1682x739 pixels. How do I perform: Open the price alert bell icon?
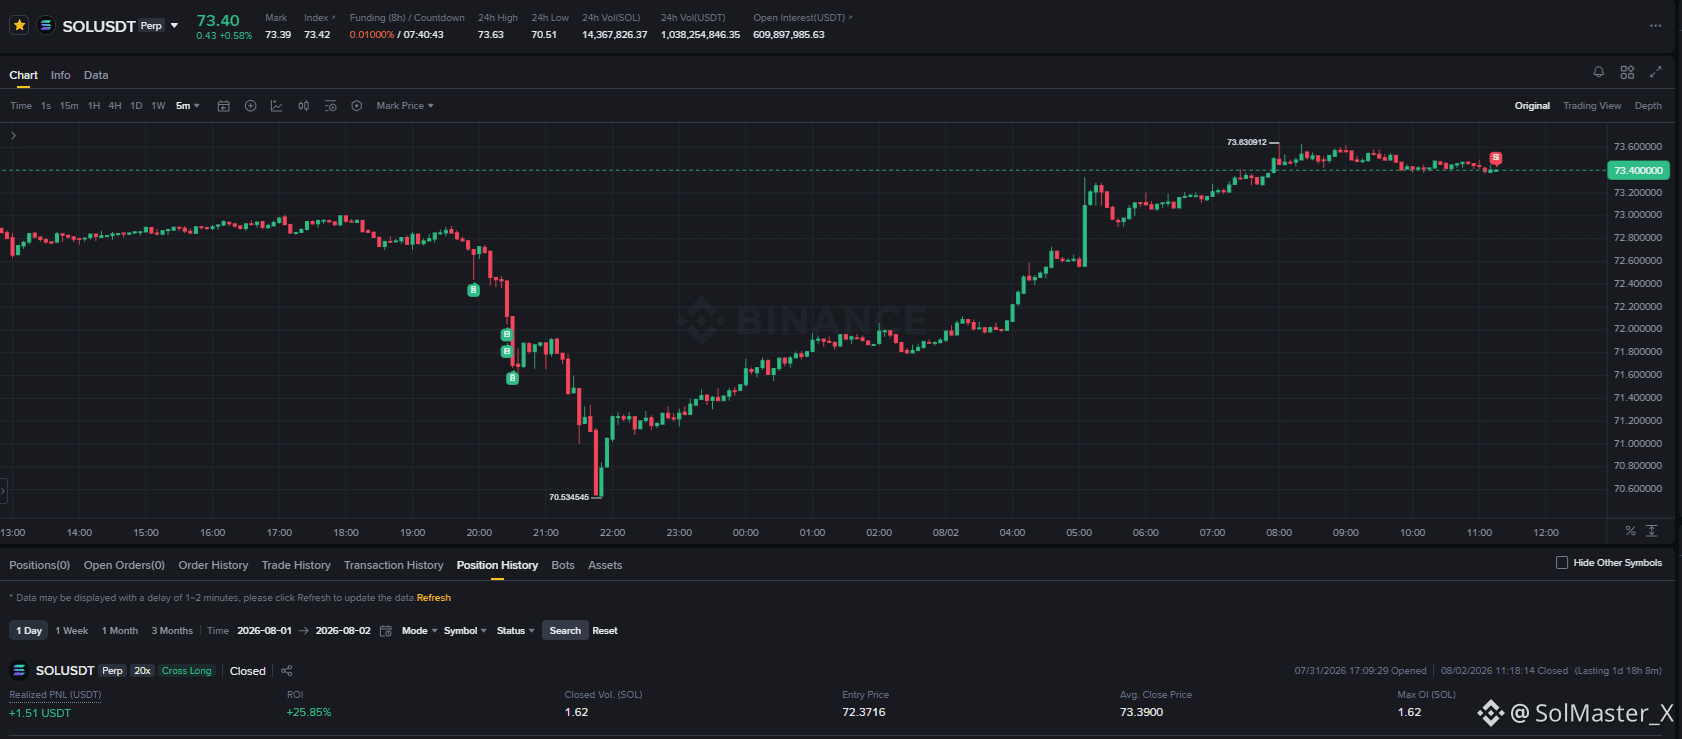coord(1598,72)
